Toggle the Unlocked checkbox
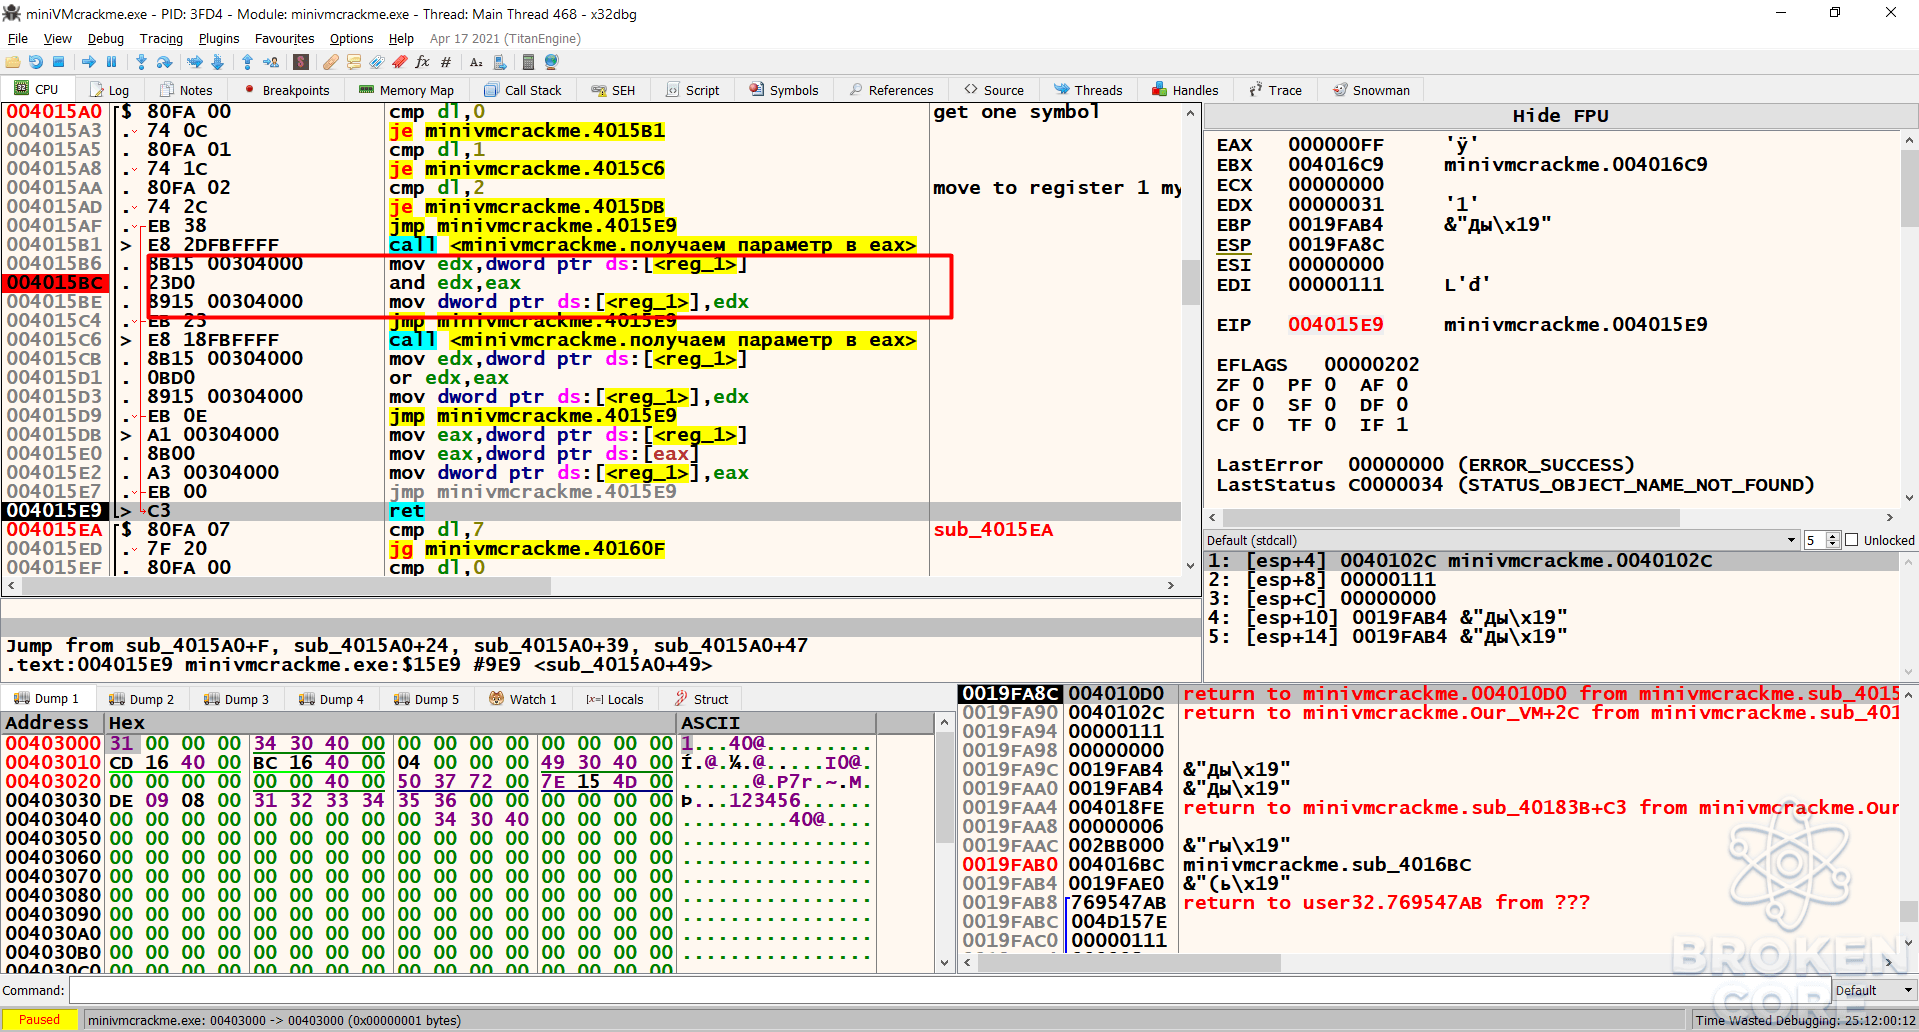 tap(1852, 540)
